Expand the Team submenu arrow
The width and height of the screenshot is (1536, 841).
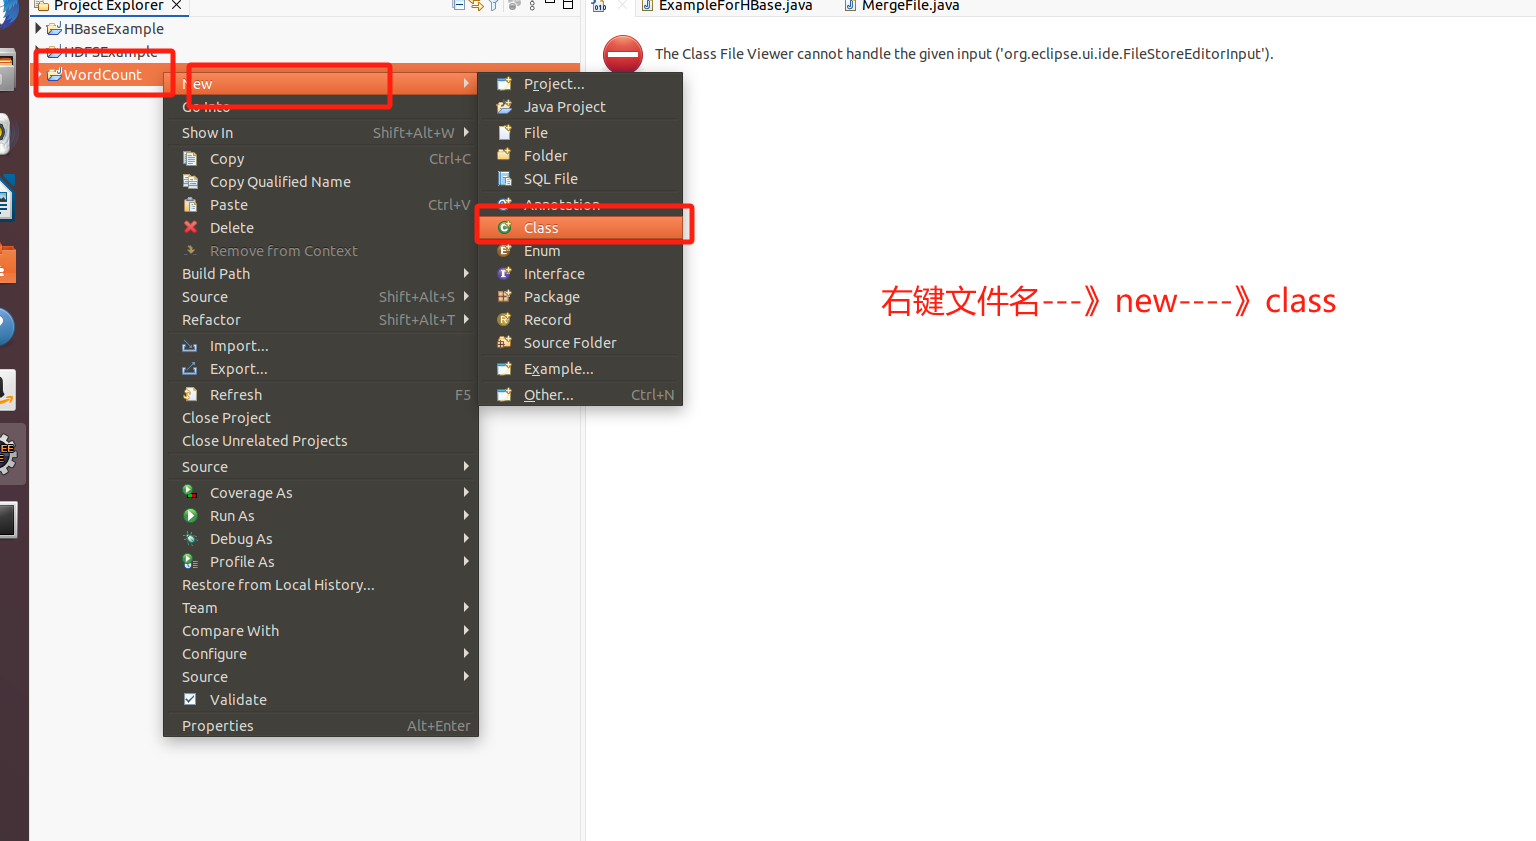click(466, 607)
